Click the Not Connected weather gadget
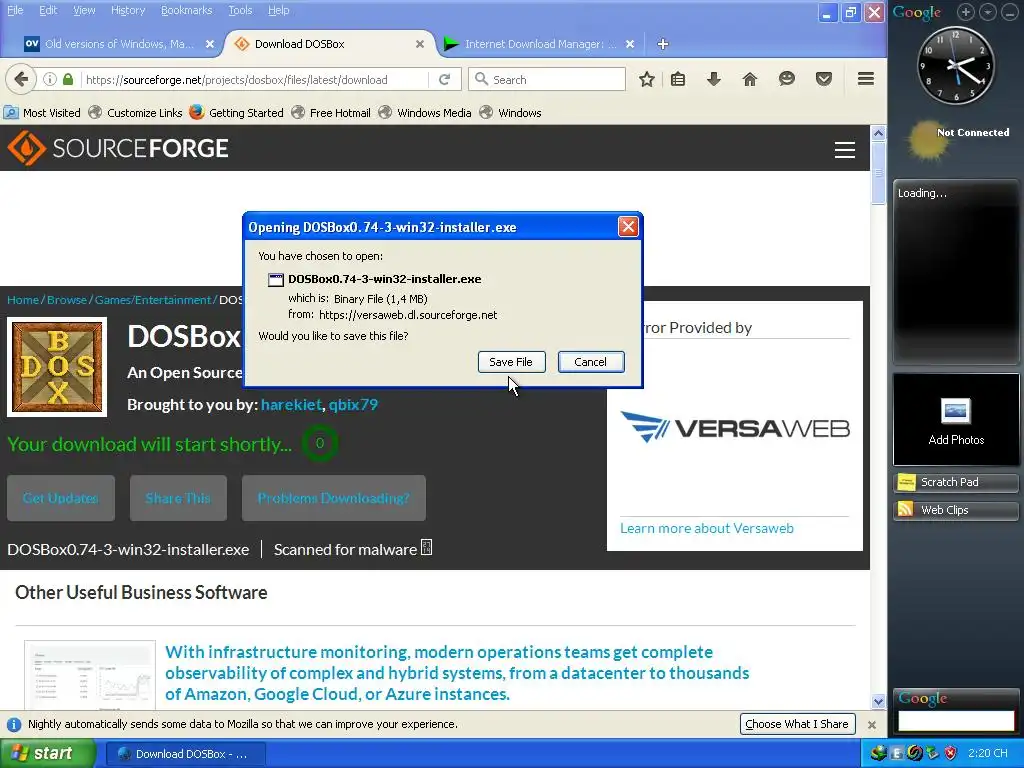The width and height of the screenshot is (1024, 768). [957, 139]
